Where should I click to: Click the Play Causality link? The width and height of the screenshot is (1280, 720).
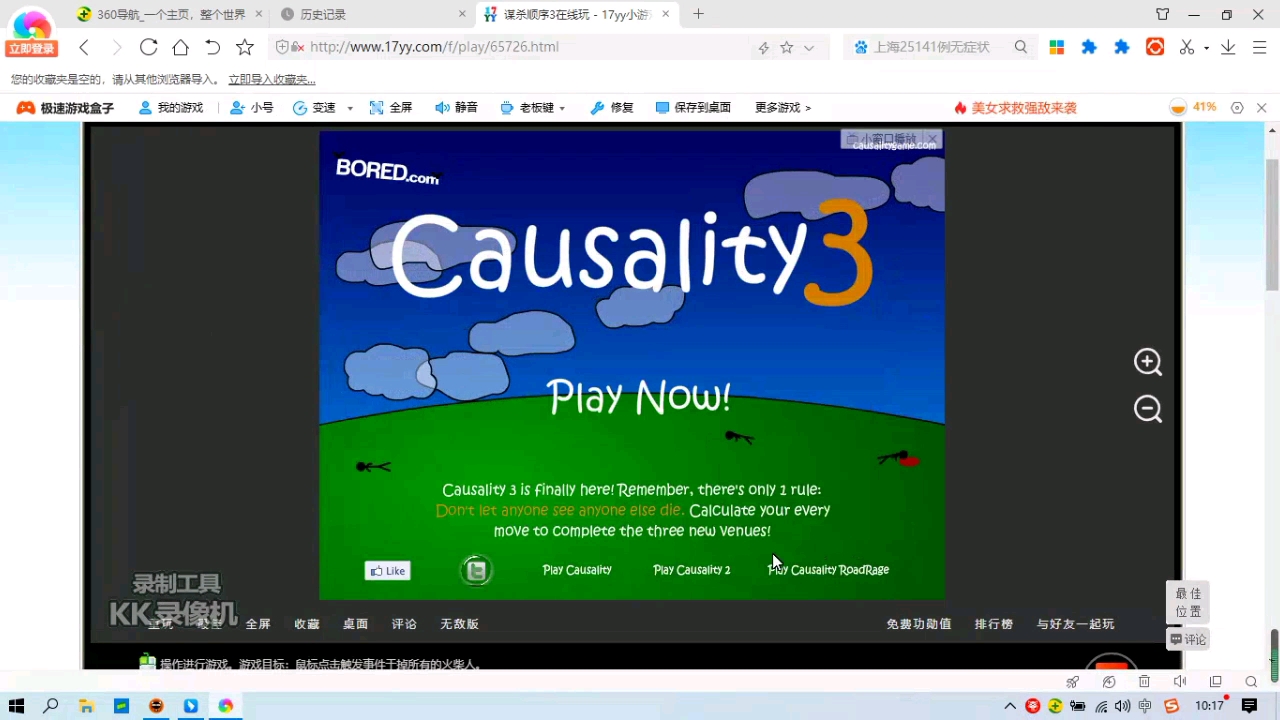(x=577, y=570)
